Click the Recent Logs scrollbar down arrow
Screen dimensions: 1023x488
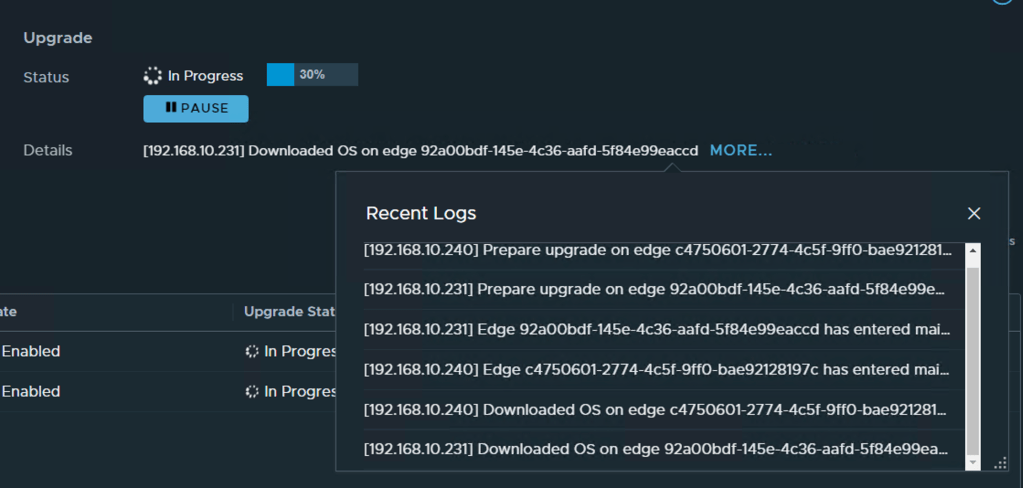tap(973, 463)
